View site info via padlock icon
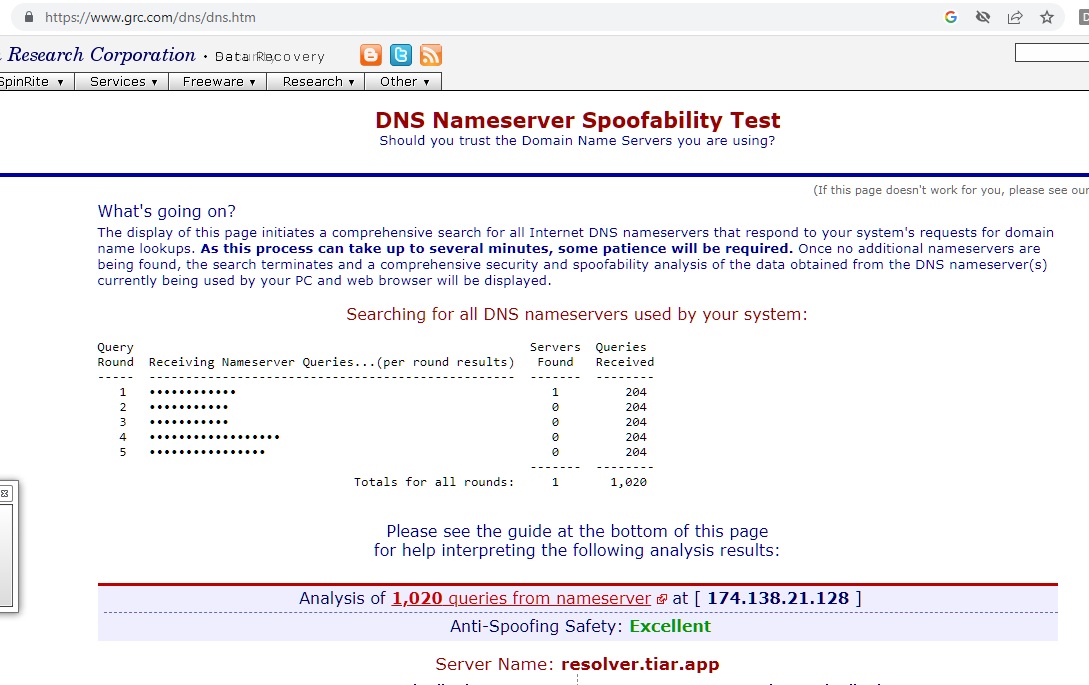 coord(28,17)
